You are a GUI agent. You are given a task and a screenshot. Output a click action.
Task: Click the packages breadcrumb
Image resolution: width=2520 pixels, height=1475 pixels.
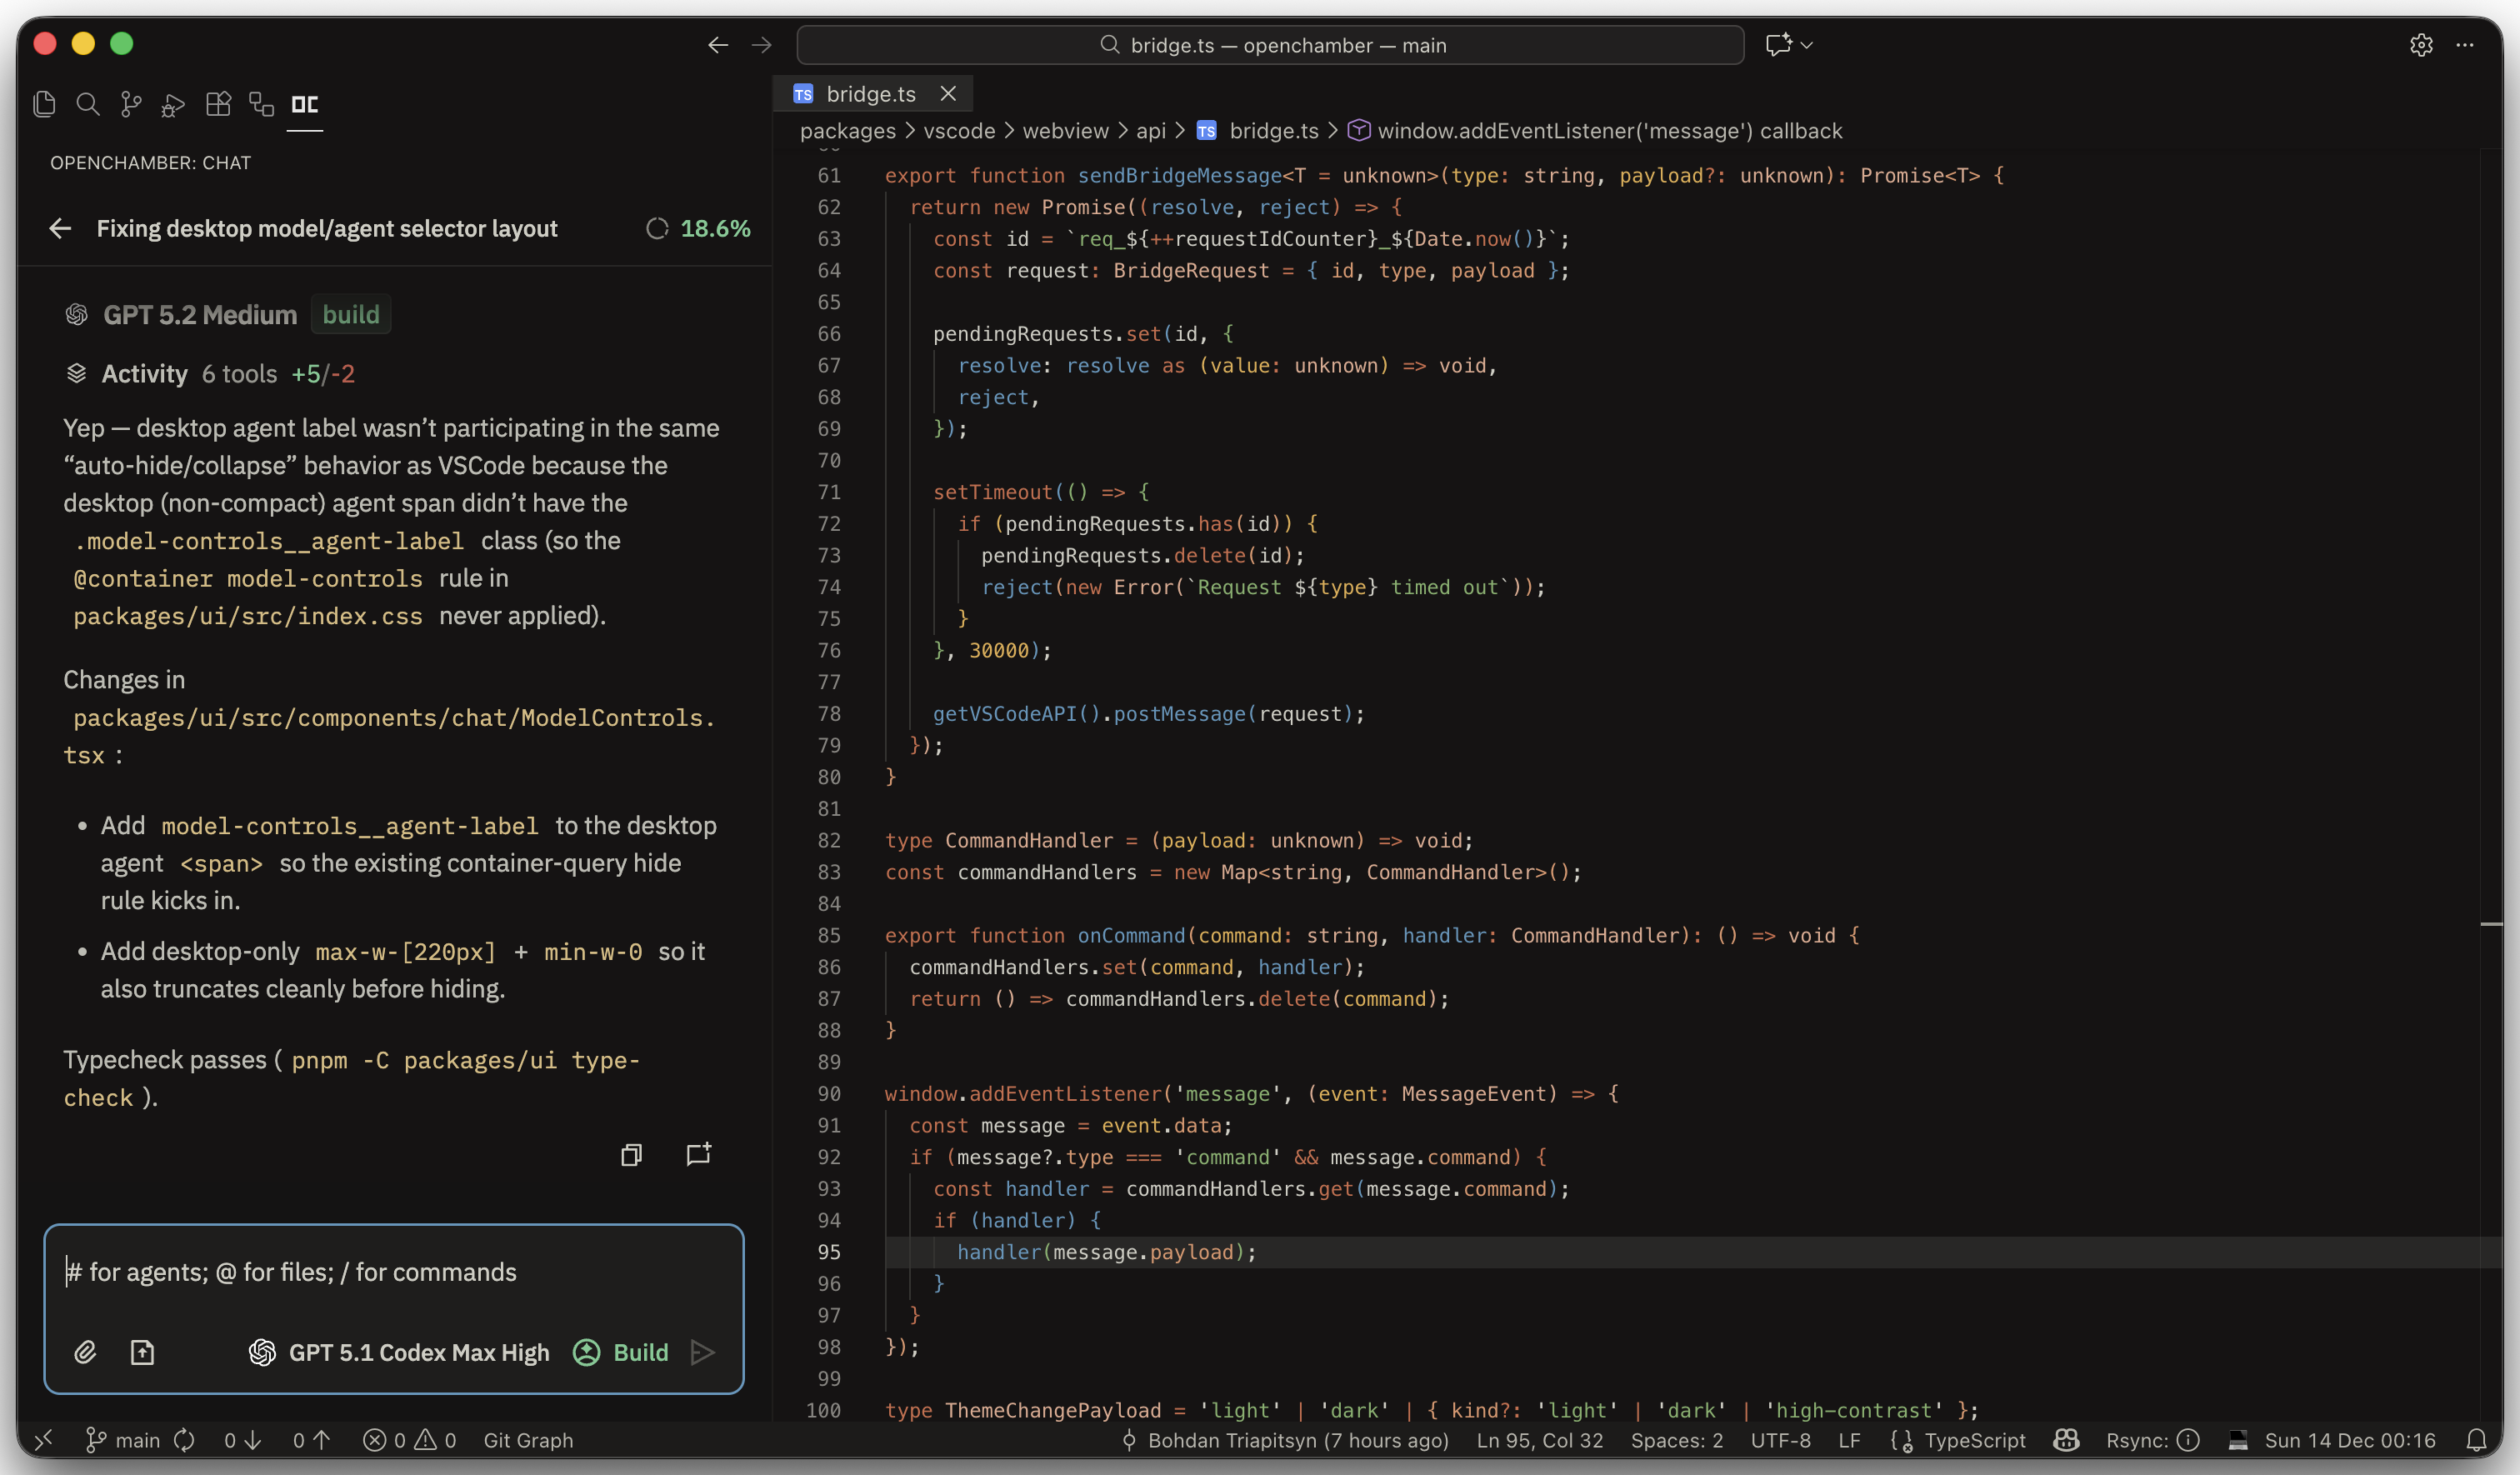coord(848,131)
